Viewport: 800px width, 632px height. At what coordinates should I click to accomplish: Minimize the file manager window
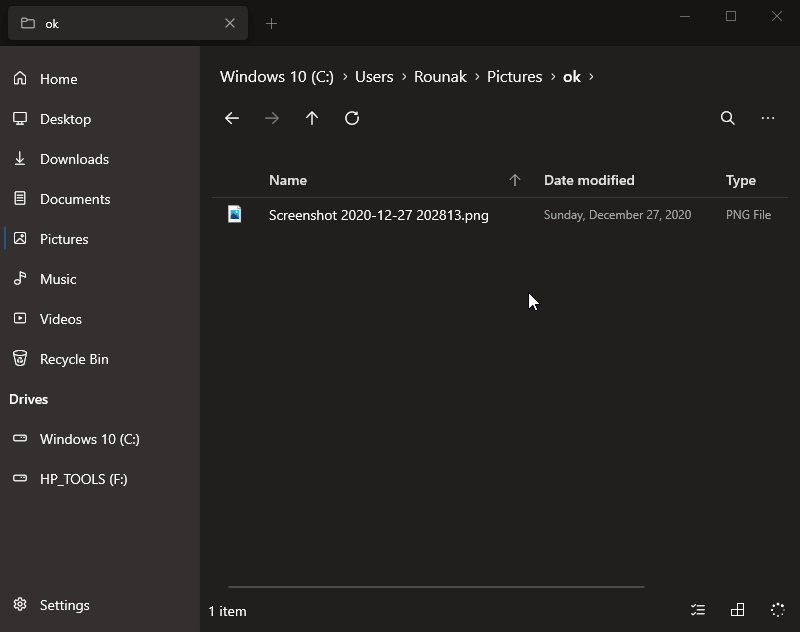[685, 16]
